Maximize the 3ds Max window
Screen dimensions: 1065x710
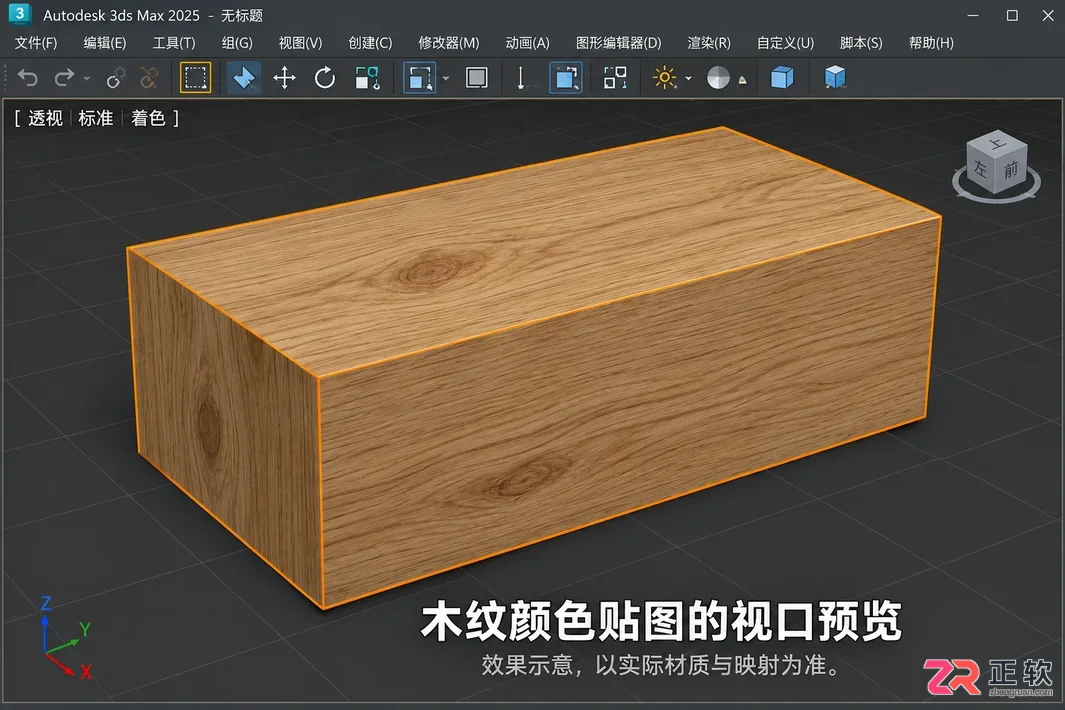coord(1012,15)
